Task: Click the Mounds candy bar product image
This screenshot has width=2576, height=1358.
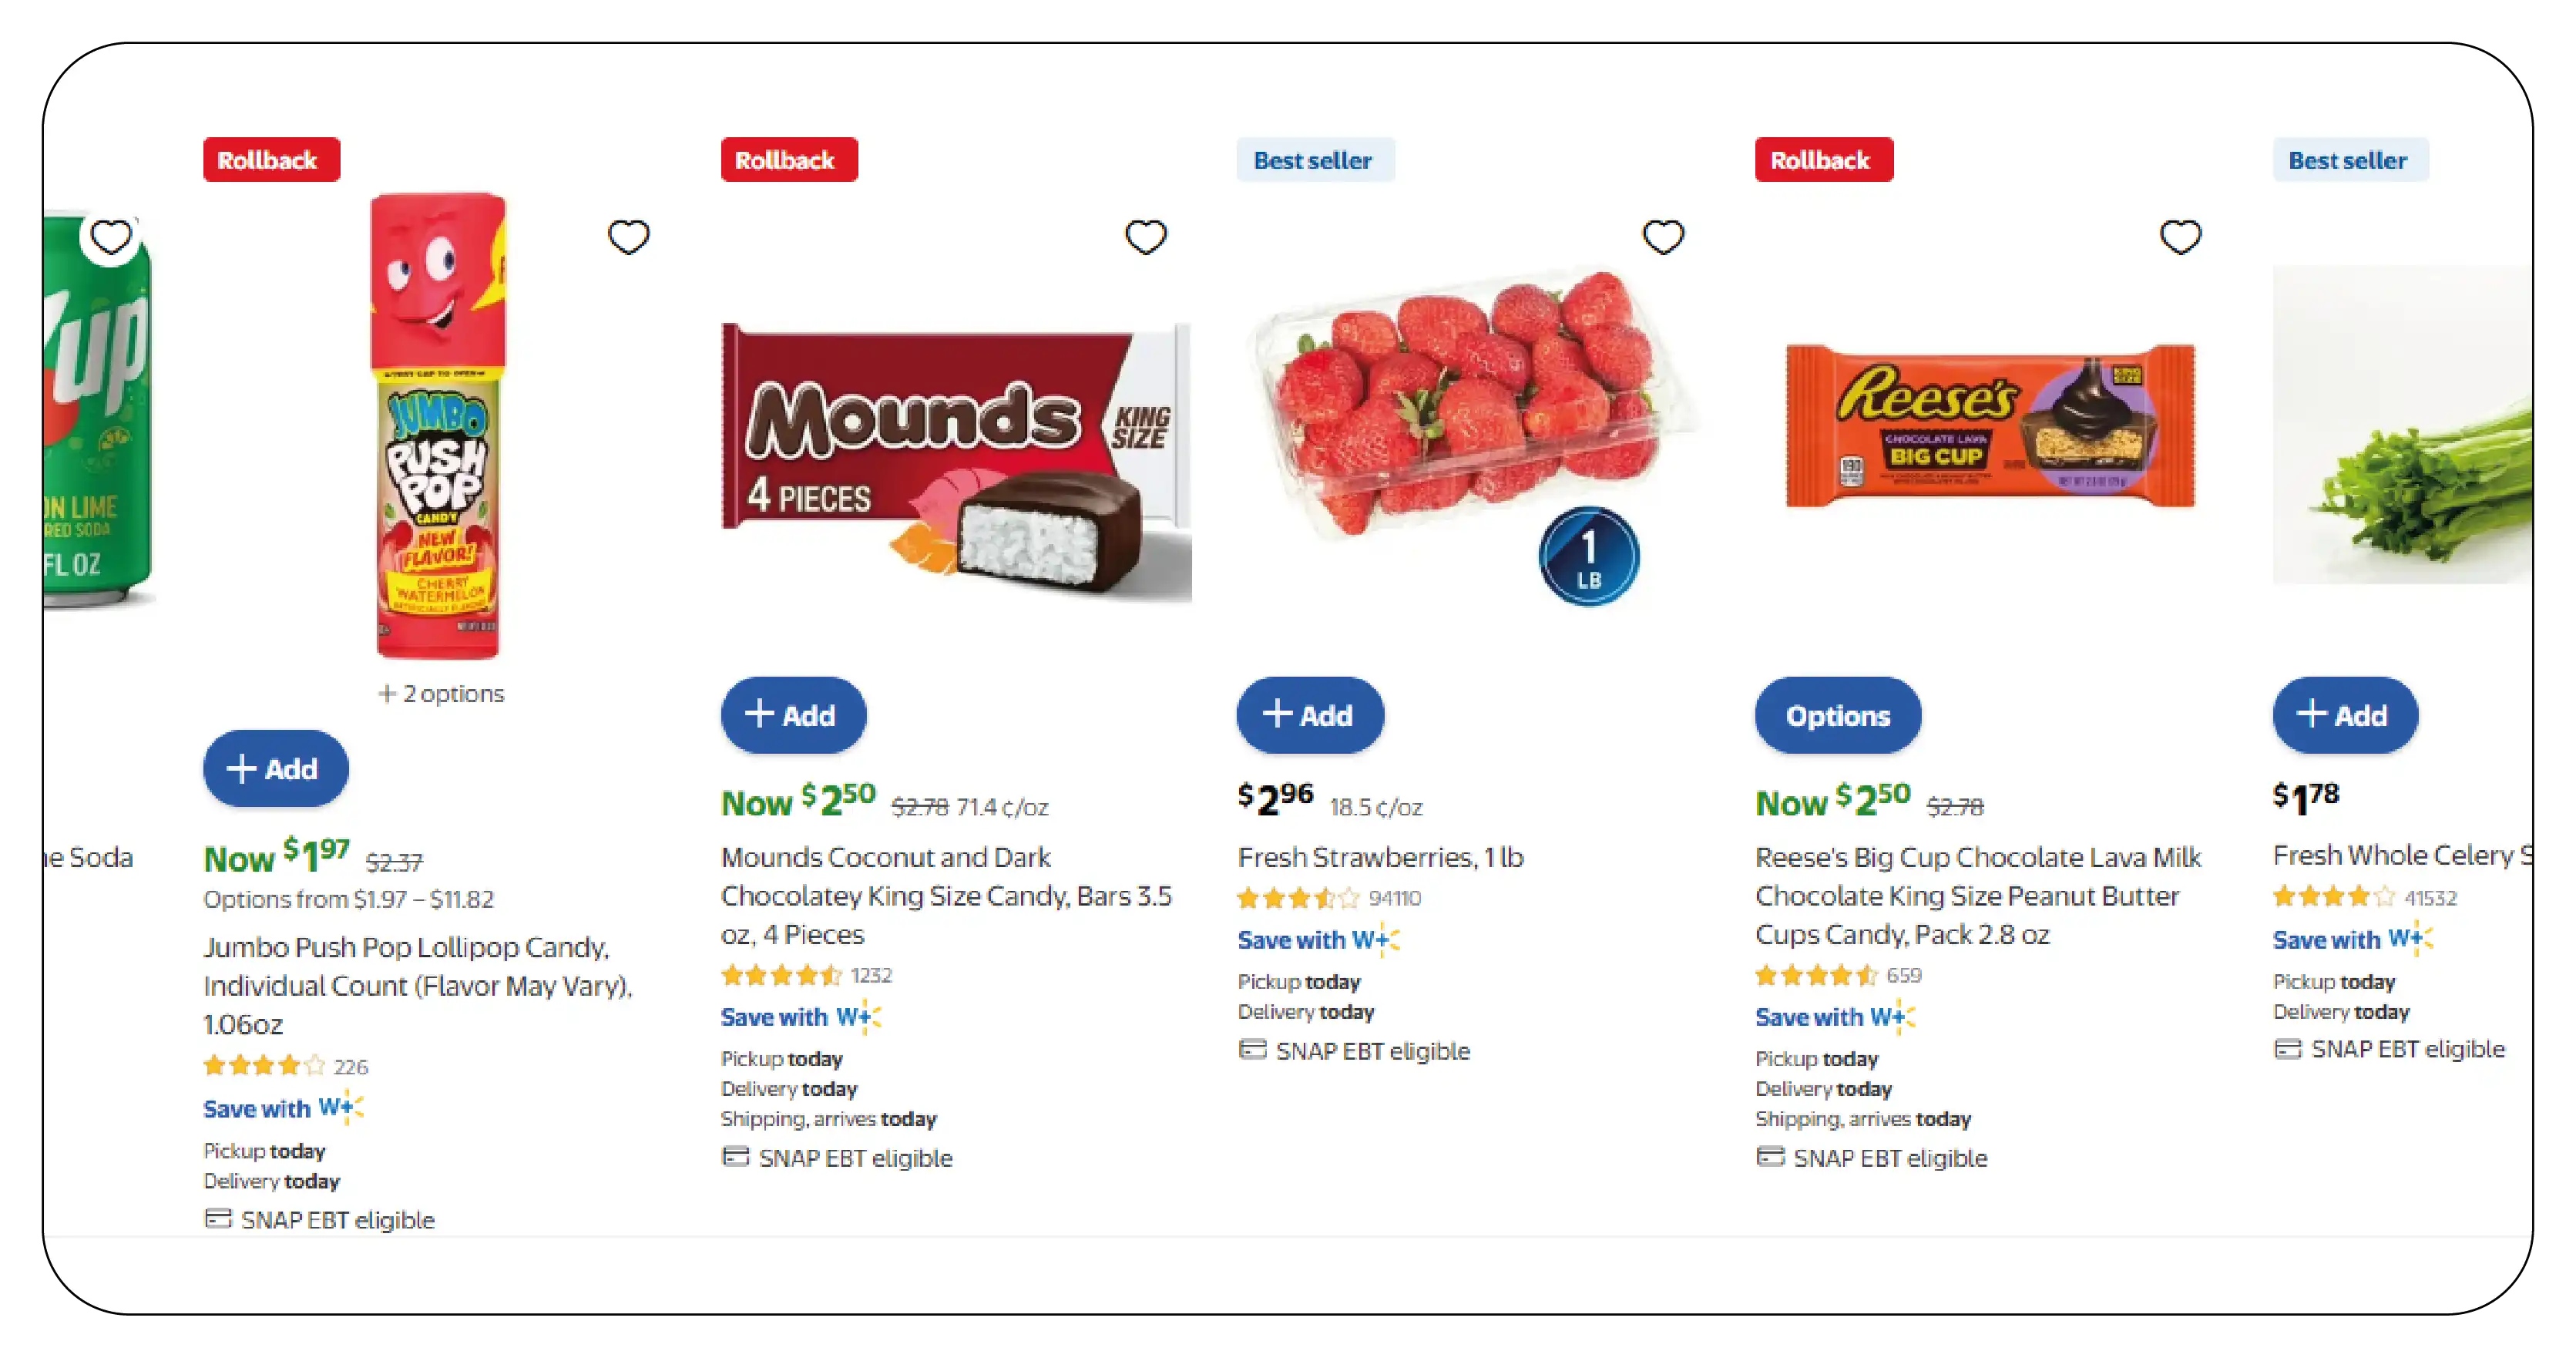Action: pos(956,460)
